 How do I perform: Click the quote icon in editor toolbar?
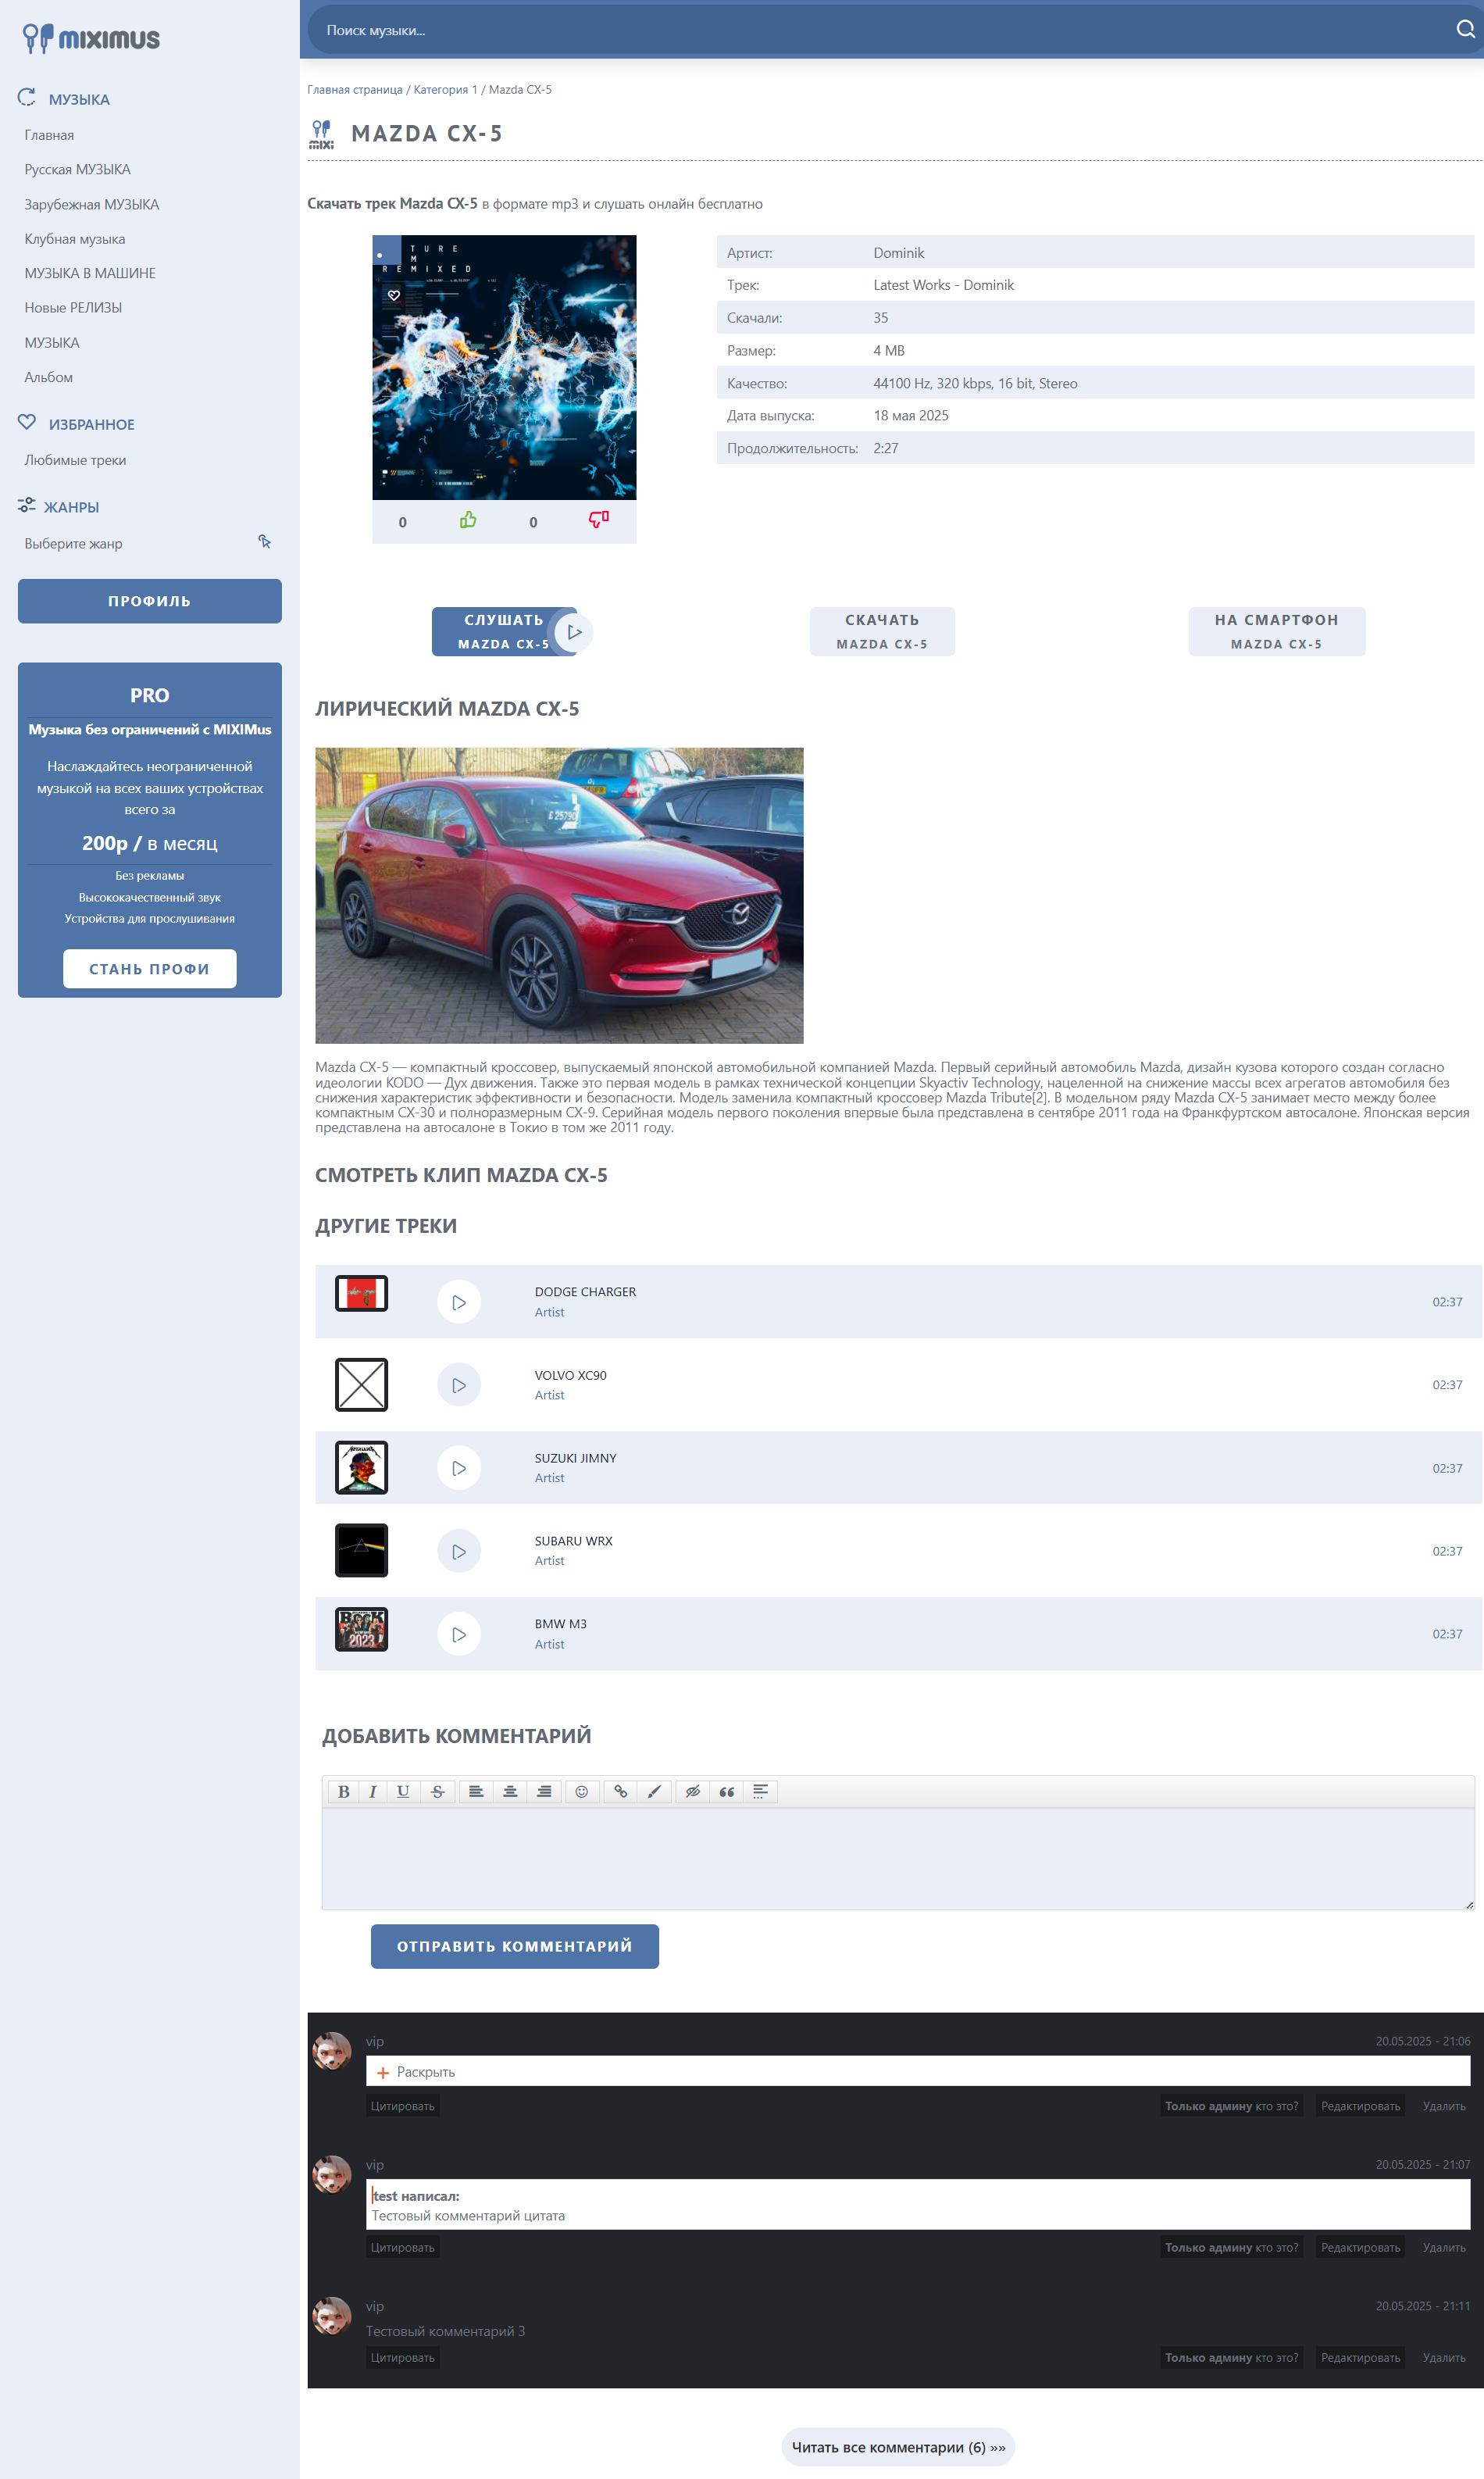pos(727,1791)
